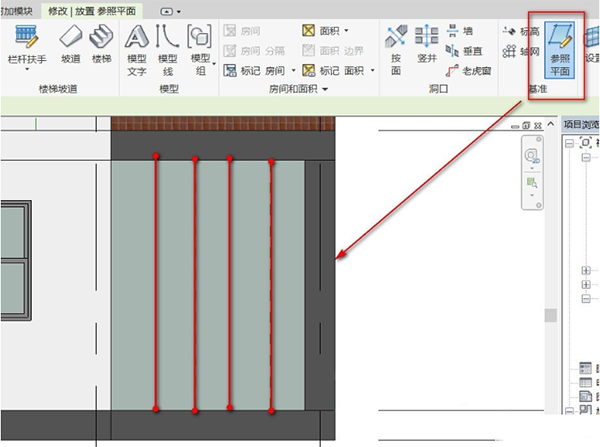Viewport: 600px width, 447px height.
Task: Collapse the top-level project browser tree node
Action: point(569,143)
